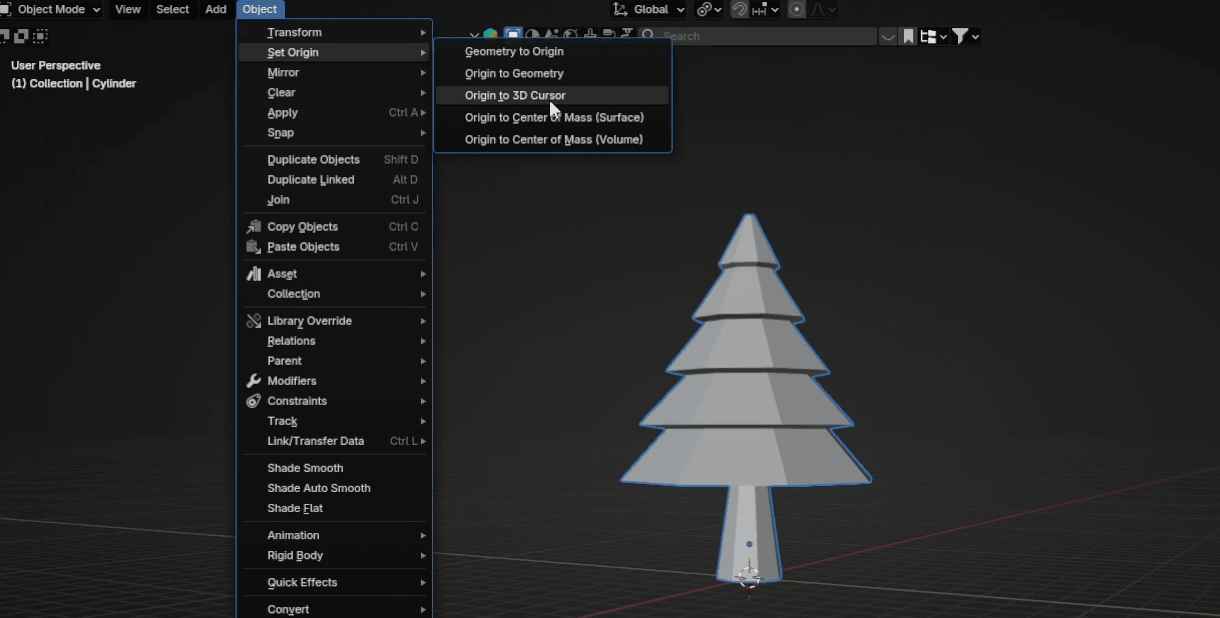
Task: Open the View menu
Action: (128, 9)
